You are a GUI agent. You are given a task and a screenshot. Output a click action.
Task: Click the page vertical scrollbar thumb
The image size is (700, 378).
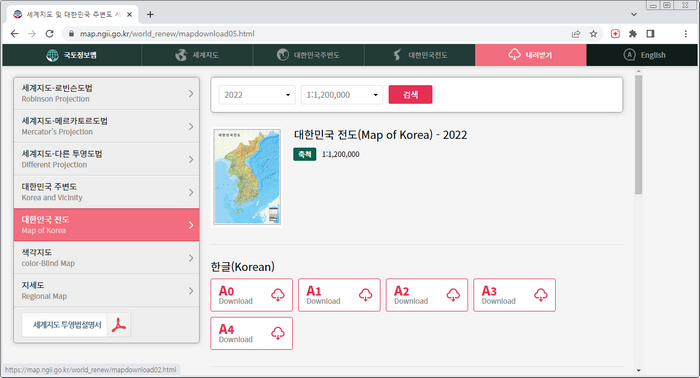tap(638, 135)
